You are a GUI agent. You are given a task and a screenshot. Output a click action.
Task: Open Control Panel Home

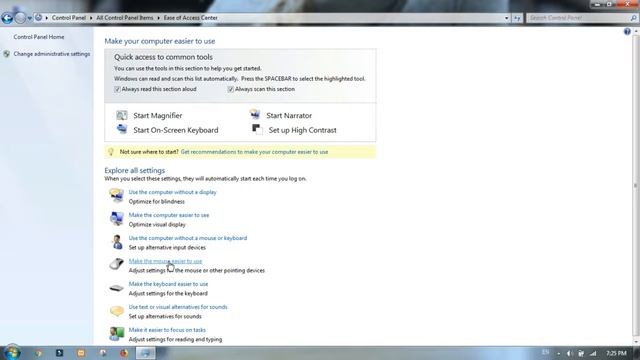click(x=39, y=37)
